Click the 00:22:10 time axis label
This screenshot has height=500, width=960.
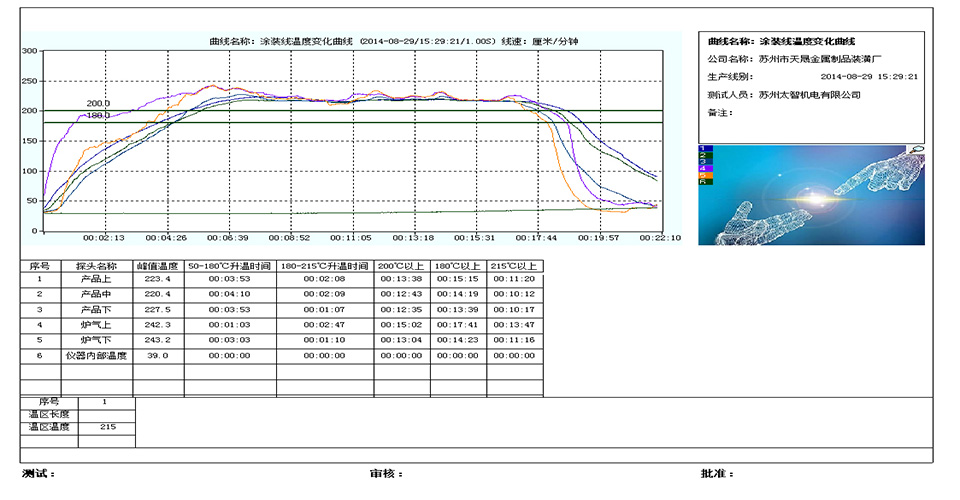tap(661, 237)
